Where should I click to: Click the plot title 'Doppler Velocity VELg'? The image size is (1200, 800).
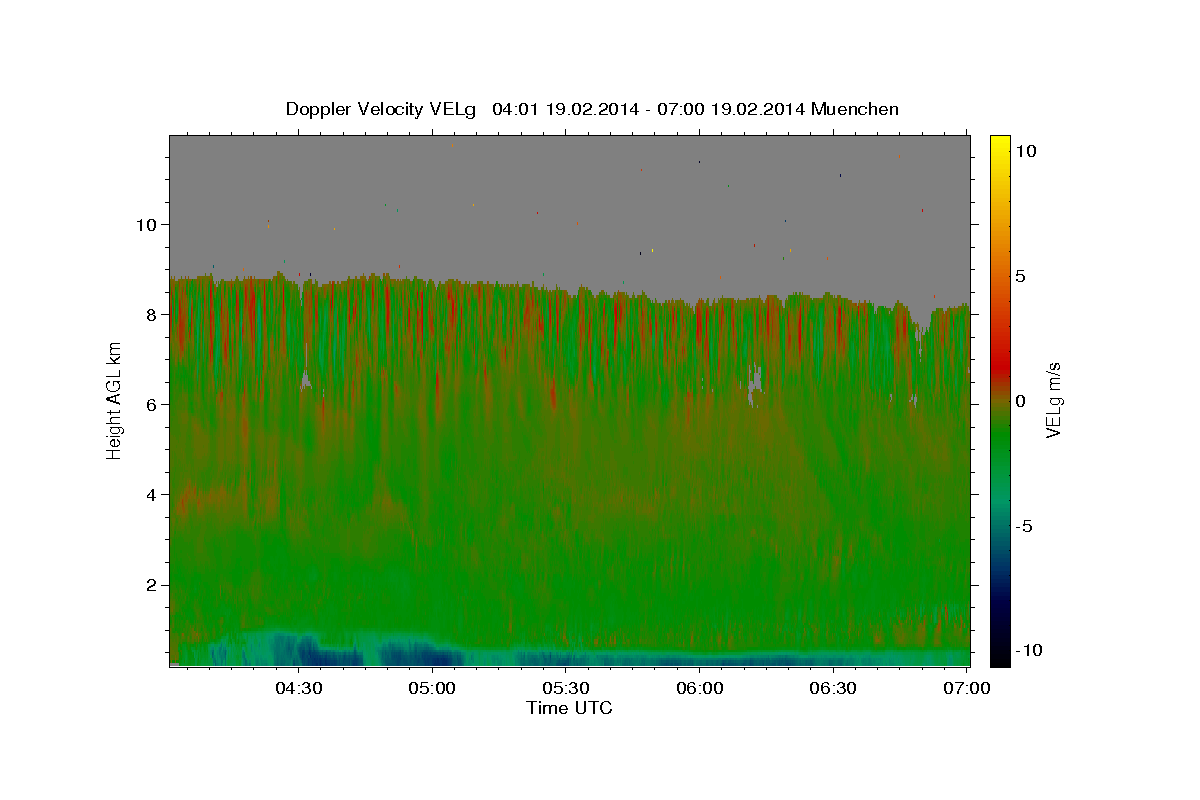pos(380,109)
